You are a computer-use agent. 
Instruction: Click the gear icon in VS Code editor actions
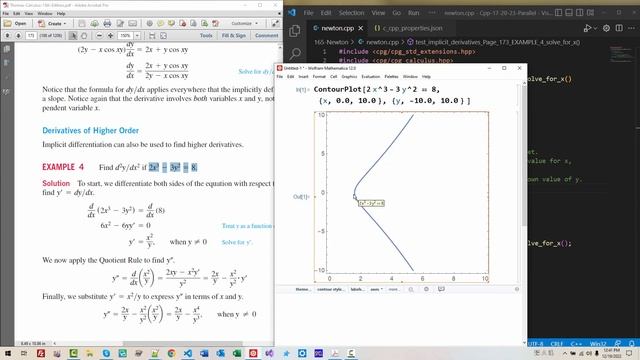[x=607, y=28]
